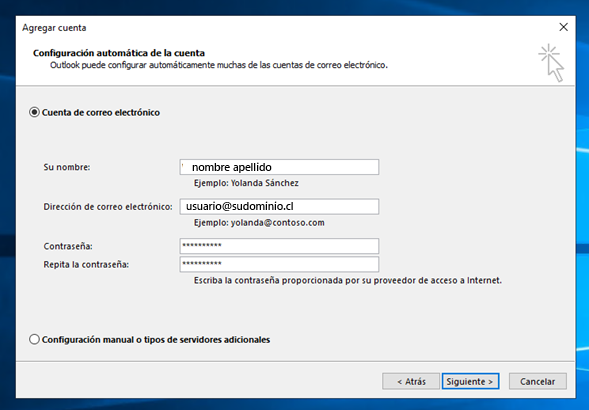Go back with the '< Atrás' button
Image resolution: width=589 pixels, height=410 pixels.
pyautogui.click(x=411, y=381)
